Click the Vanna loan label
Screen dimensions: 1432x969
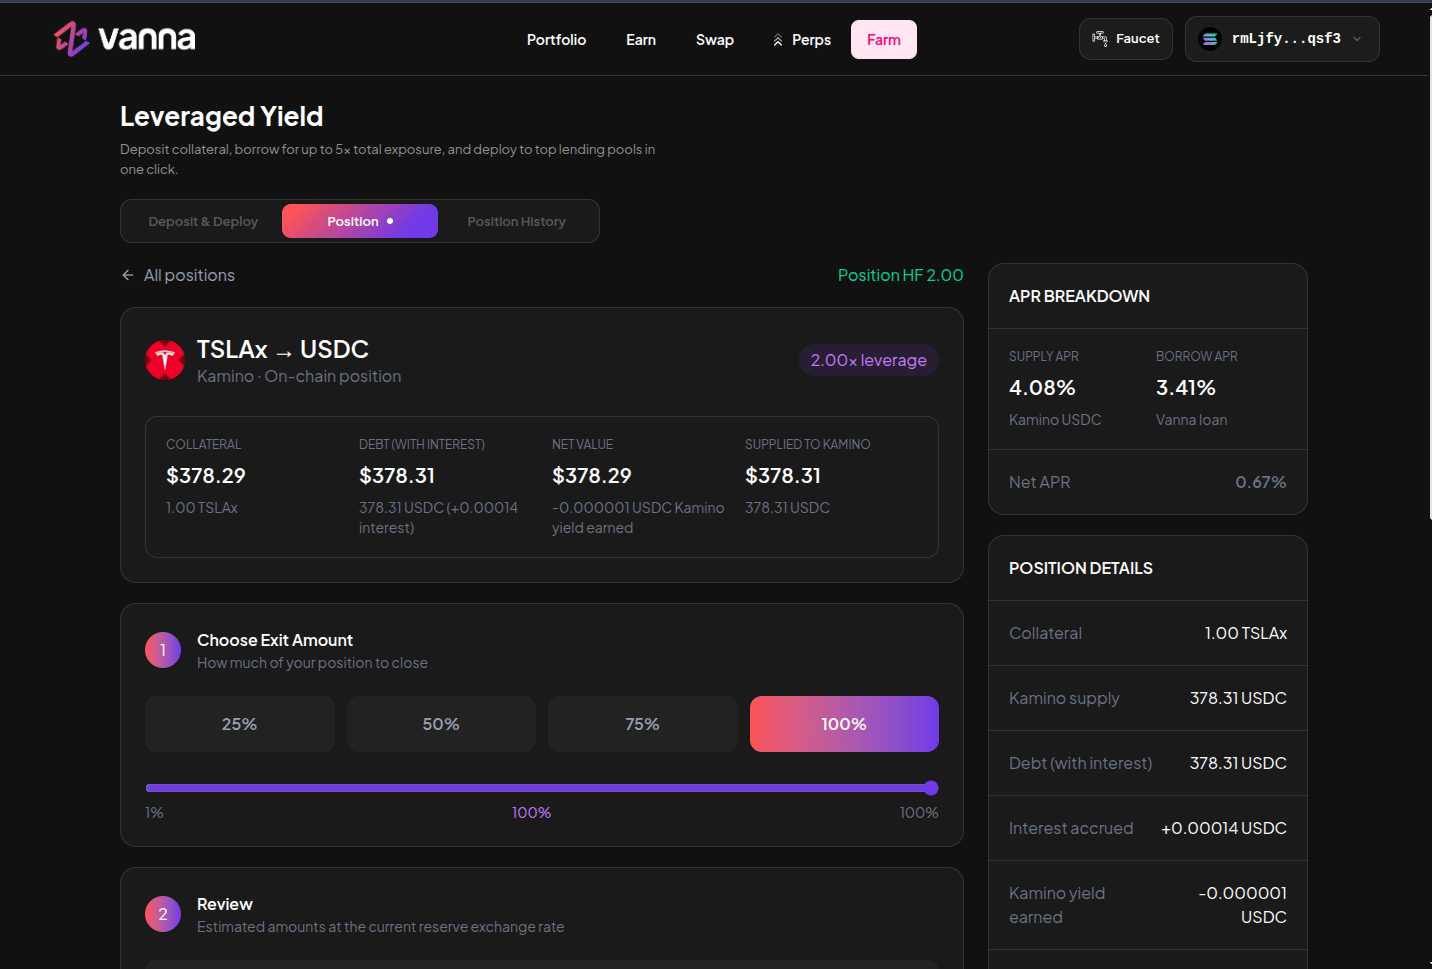[x=1191, y=420]
